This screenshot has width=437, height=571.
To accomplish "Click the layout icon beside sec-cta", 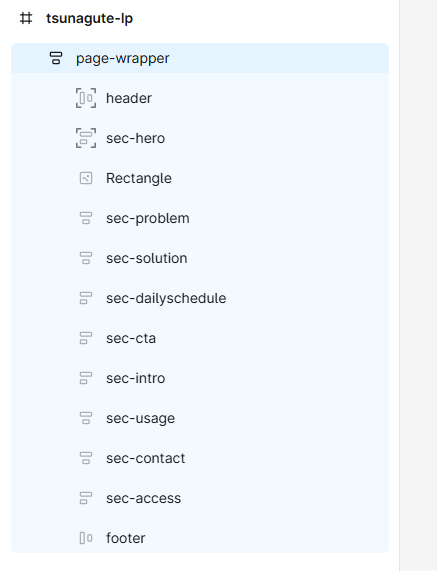I will coord(86,338).
